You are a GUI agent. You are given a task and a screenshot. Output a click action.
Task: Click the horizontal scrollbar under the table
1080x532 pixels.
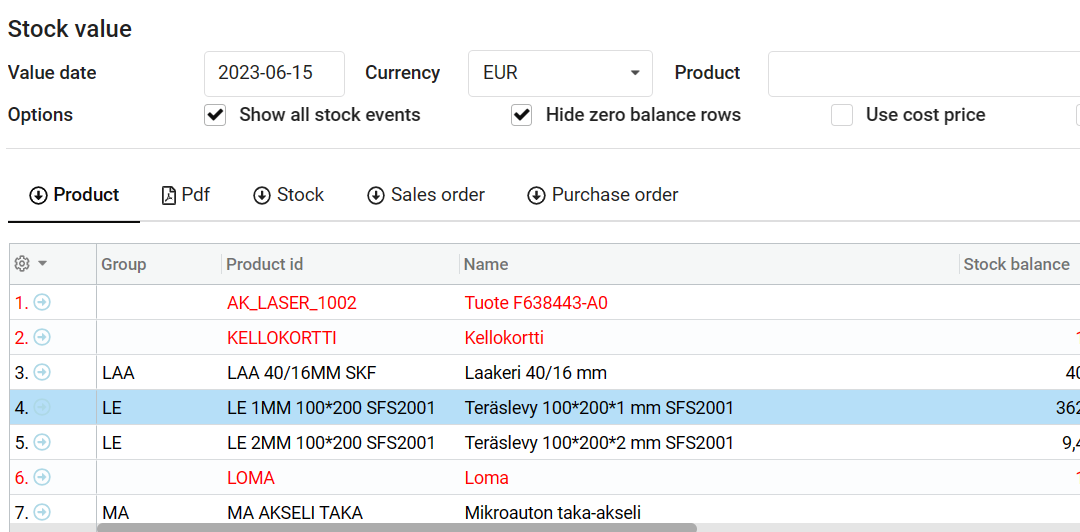coord(397,527)
